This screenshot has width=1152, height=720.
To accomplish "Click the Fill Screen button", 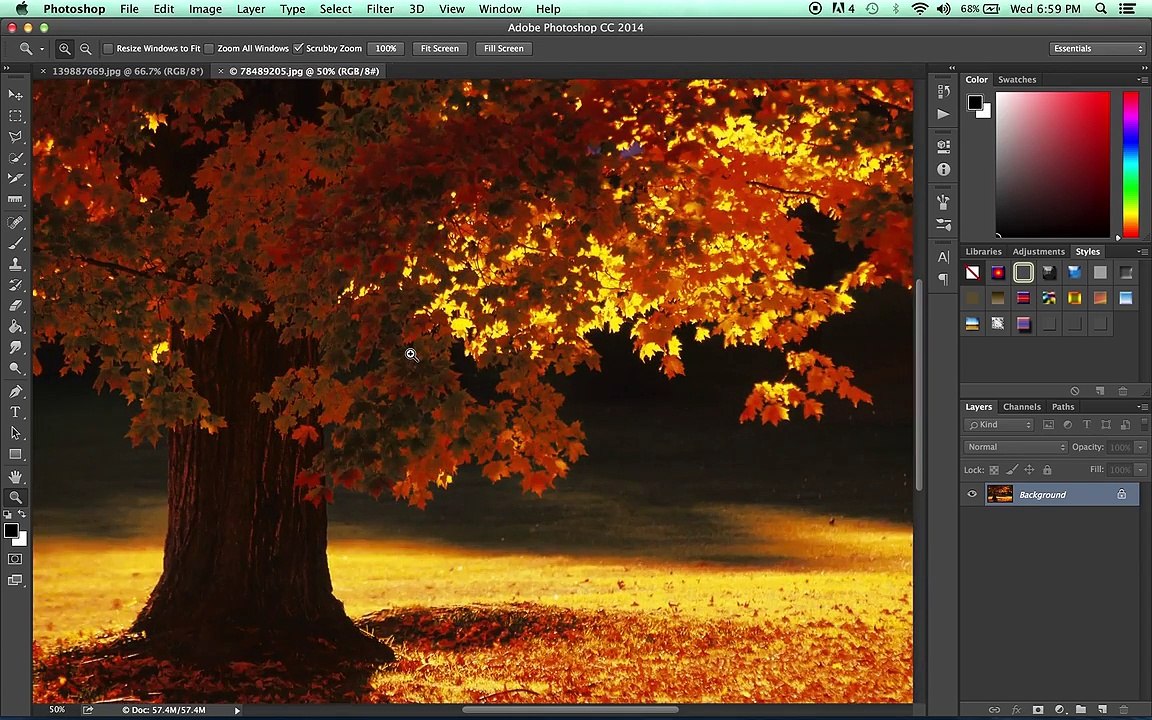I will tap(503, 48).
